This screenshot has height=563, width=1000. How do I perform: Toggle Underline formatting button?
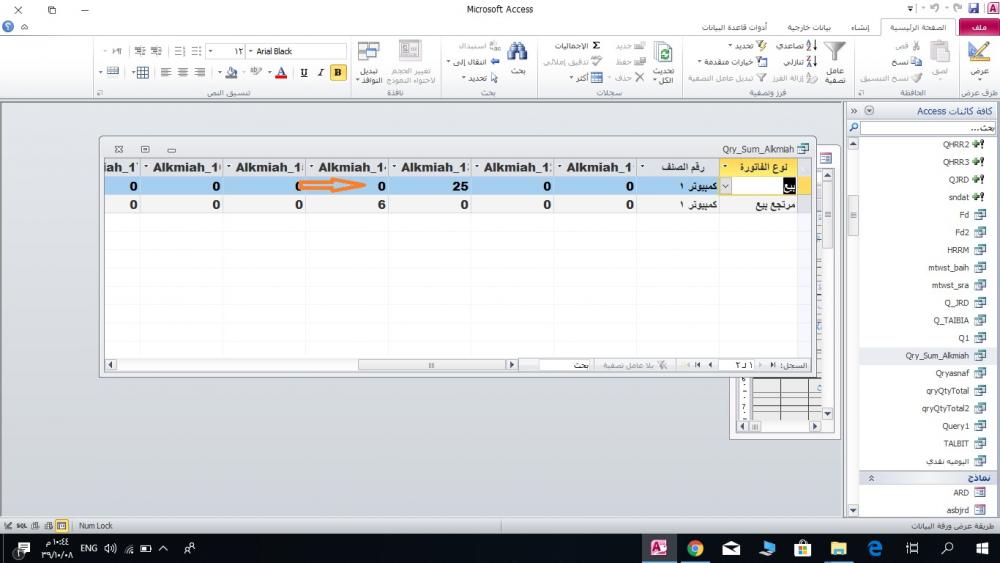(x=304, y=73)
